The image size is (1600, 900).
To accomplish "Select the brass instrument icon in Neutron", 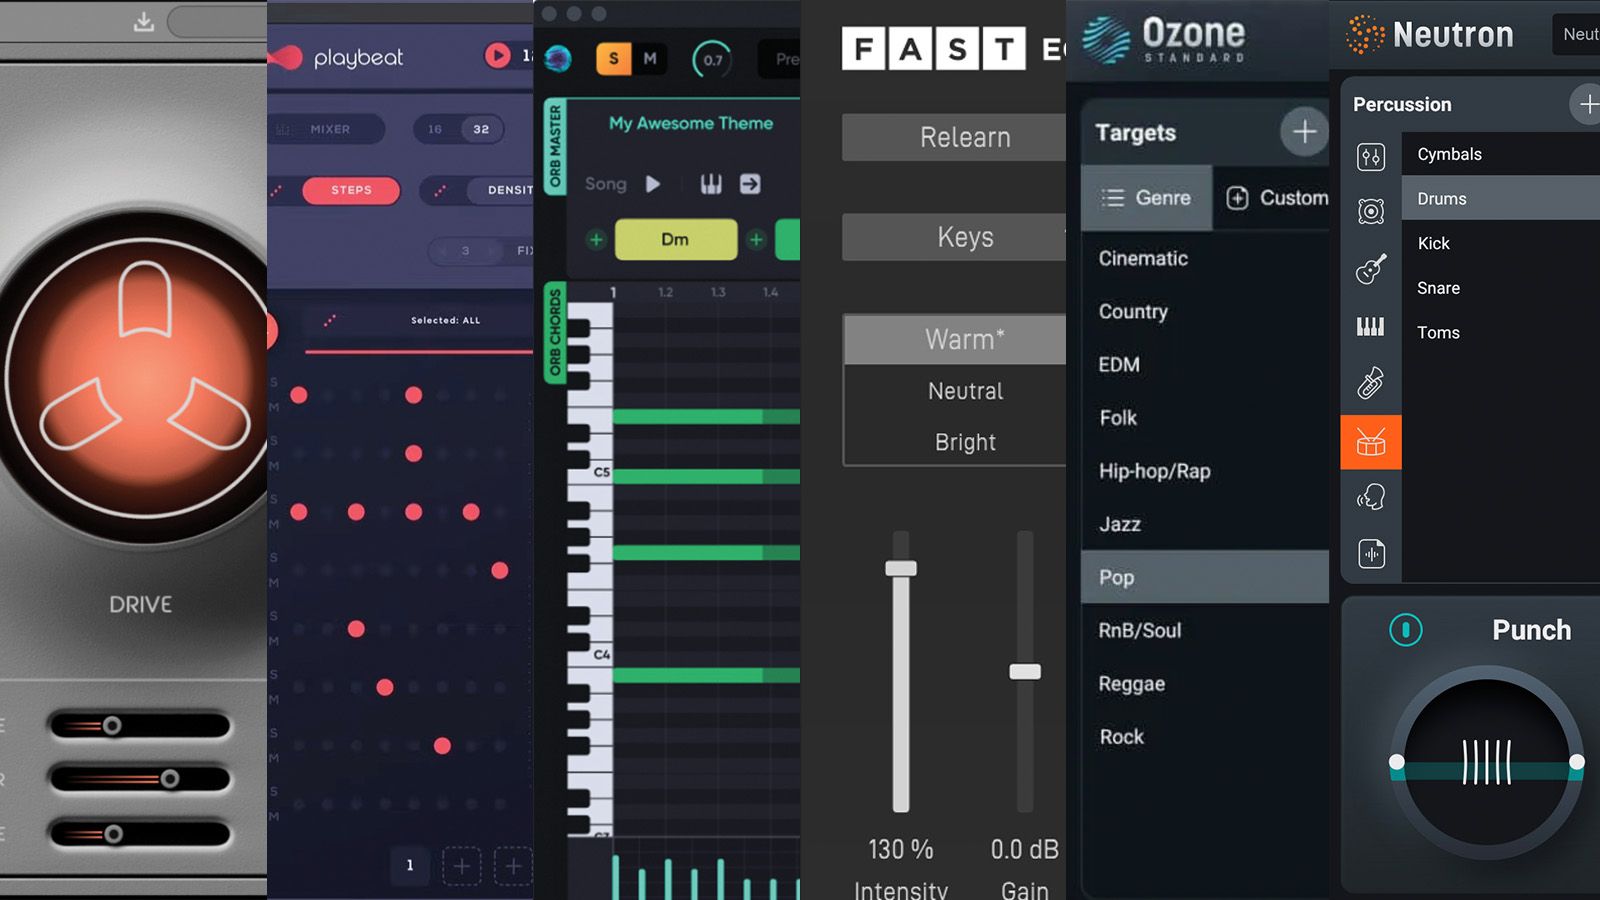I will click(x=1370, y=381).
